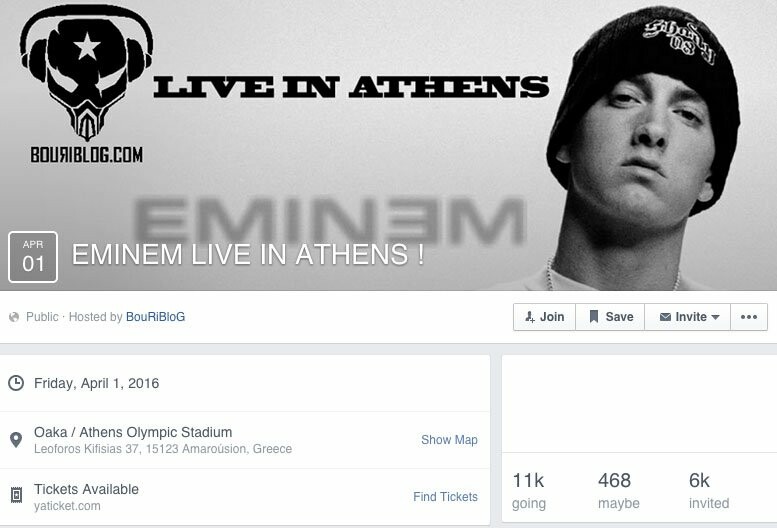
Task: View the 11k going guest list
Action: [529, 490]
